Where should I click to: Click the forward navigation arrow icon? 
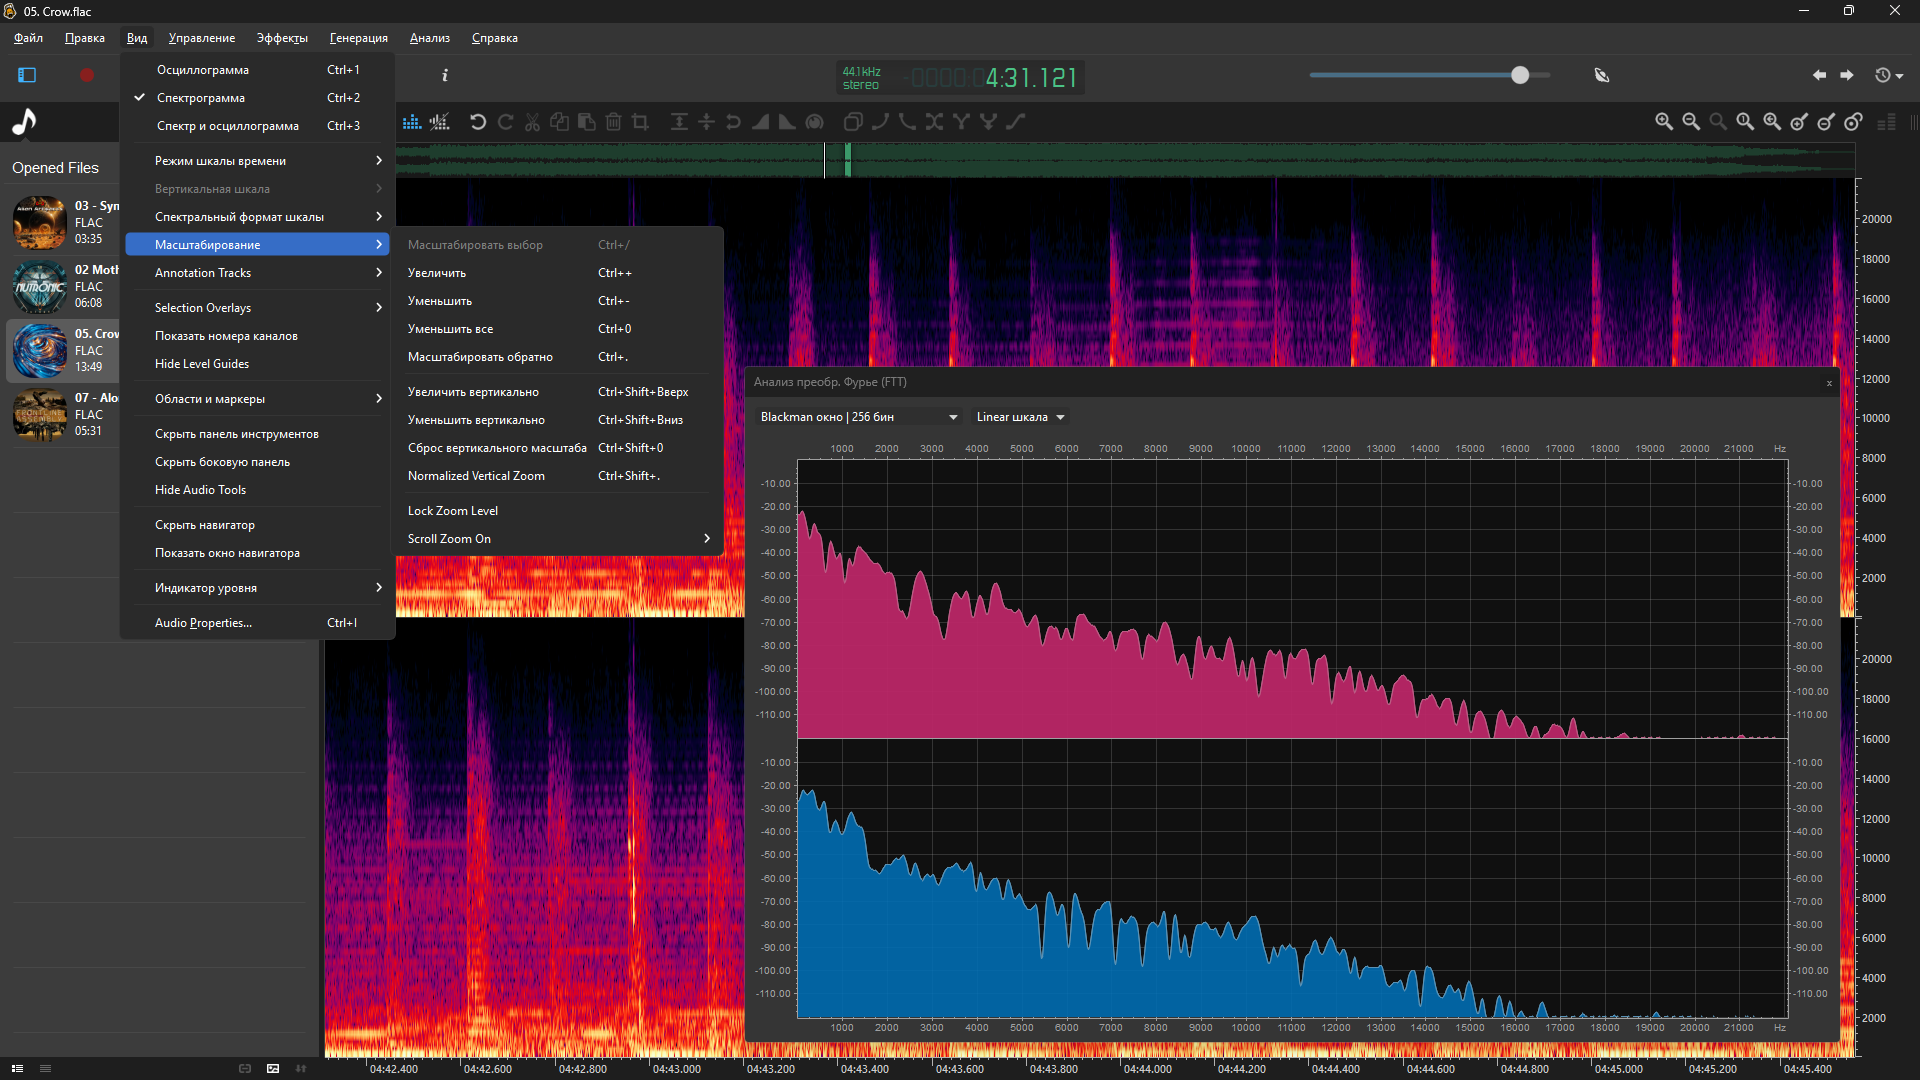[x=1847, y=75]
